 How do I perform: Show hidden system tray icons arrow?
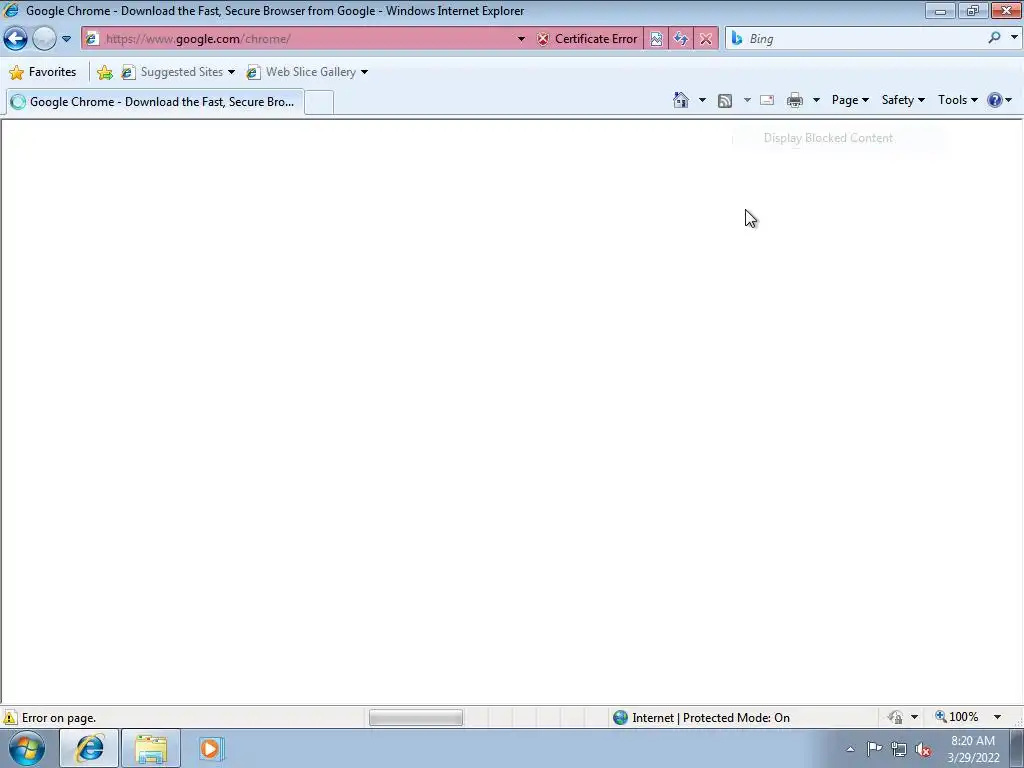click(850, 750)
